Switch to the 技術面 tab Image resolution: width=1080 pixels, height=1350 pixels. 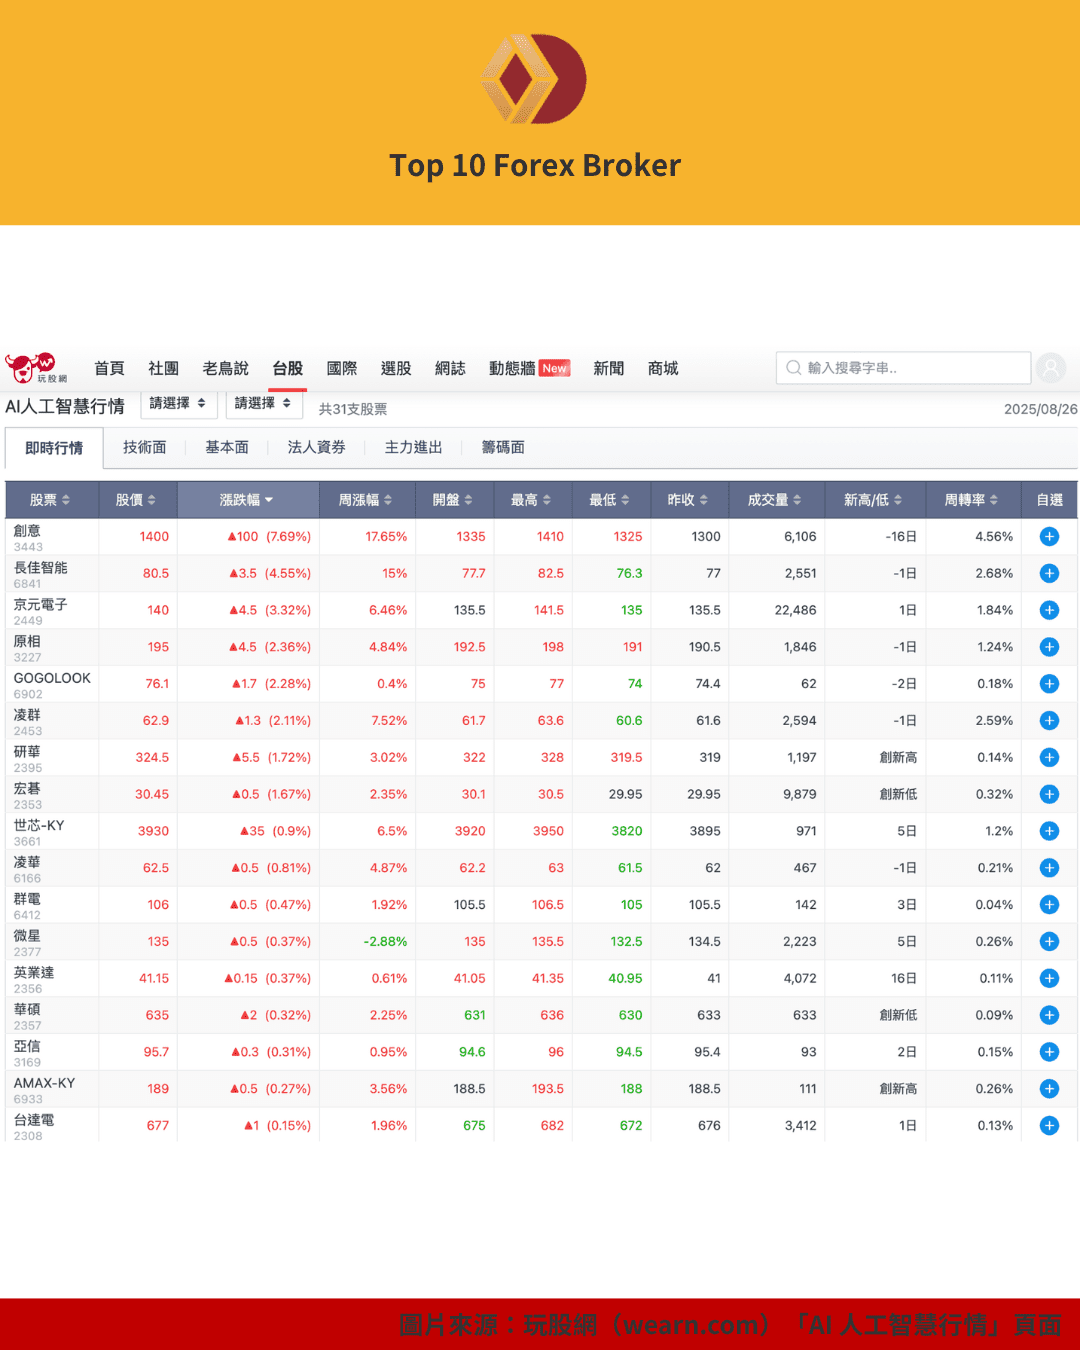pos(145,448)
